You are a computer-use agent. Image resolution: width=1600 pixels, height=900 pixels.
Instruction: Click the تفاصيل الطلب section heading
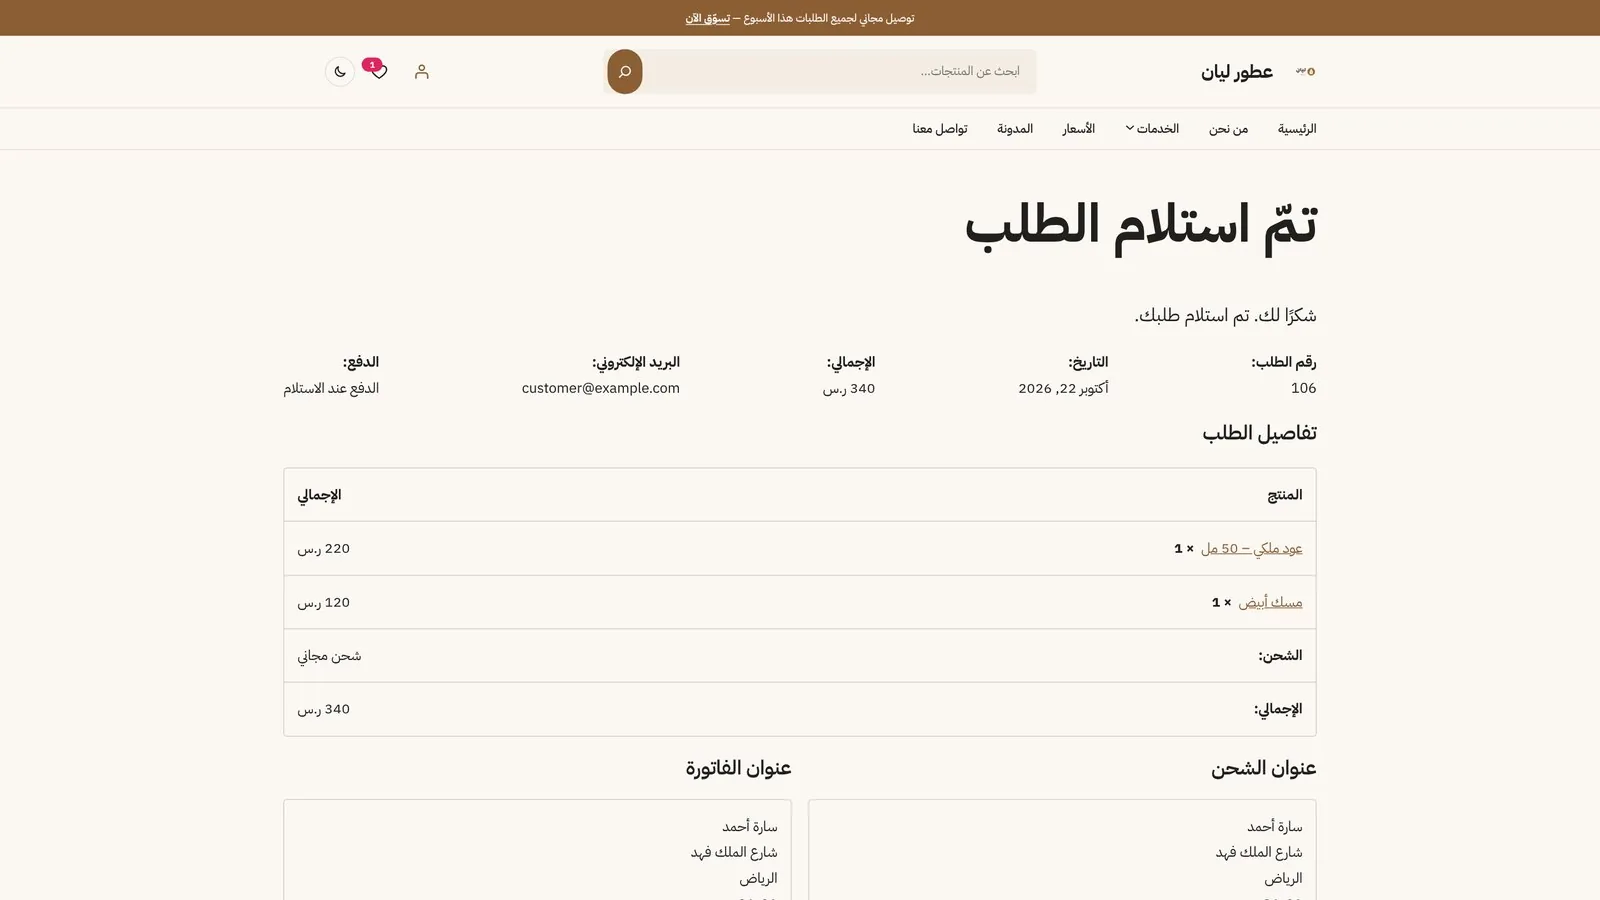[x=1259, y=433]
